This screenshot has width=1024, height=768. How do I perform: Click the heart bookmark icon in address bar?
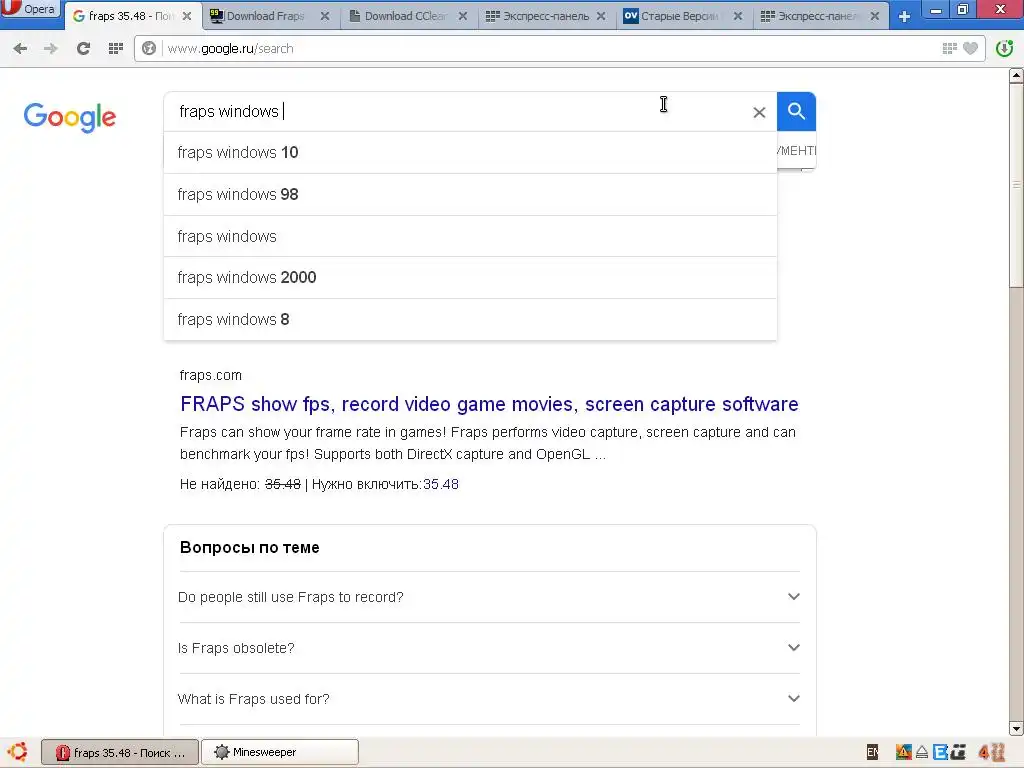tap(970, 48)
